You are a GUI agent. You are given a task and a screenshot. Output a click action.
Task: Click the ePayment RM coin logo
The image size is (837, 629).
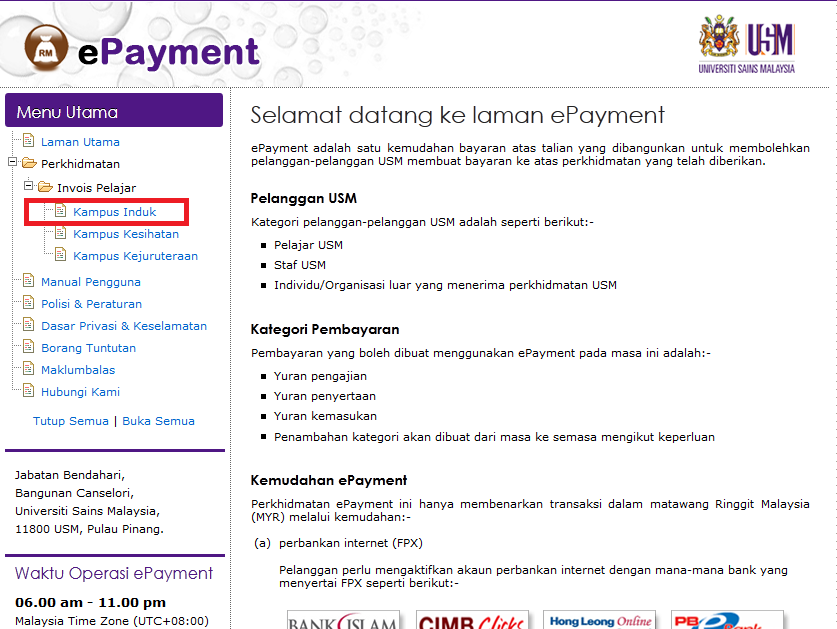tap(44, 45)
